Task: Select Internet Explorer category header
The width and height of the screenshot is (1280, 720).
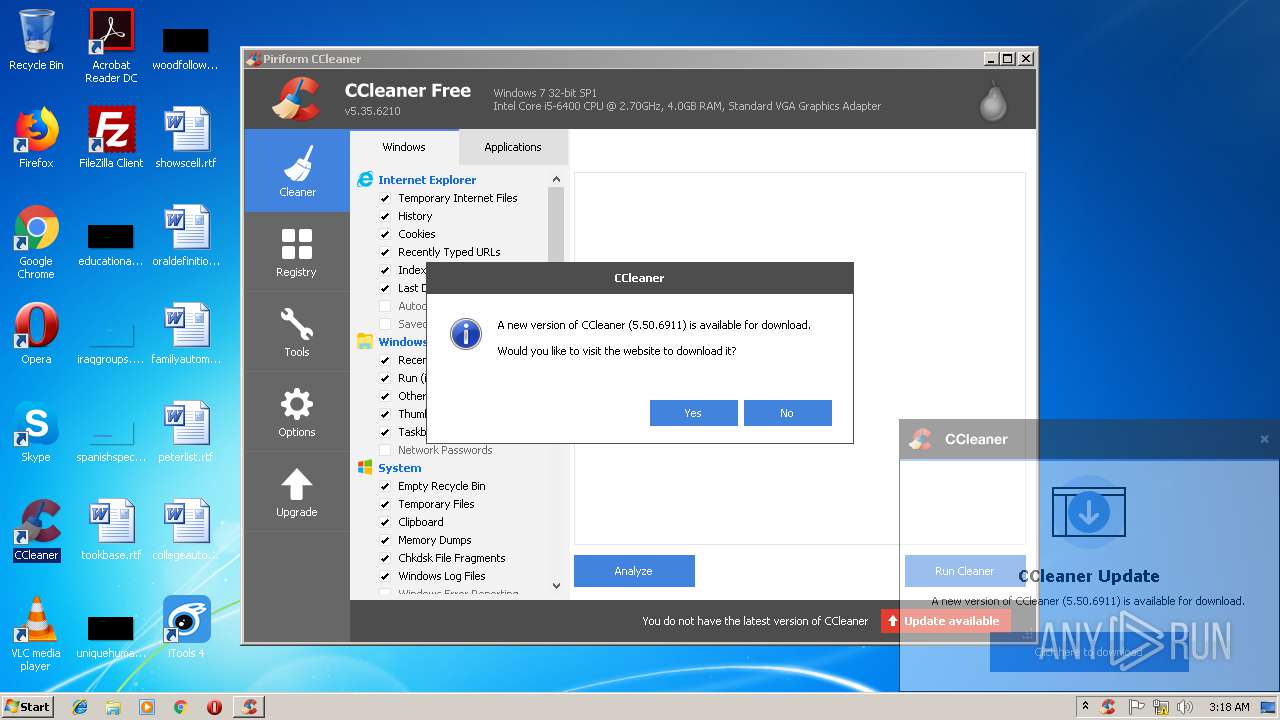Action: click(x=427, y=180)
